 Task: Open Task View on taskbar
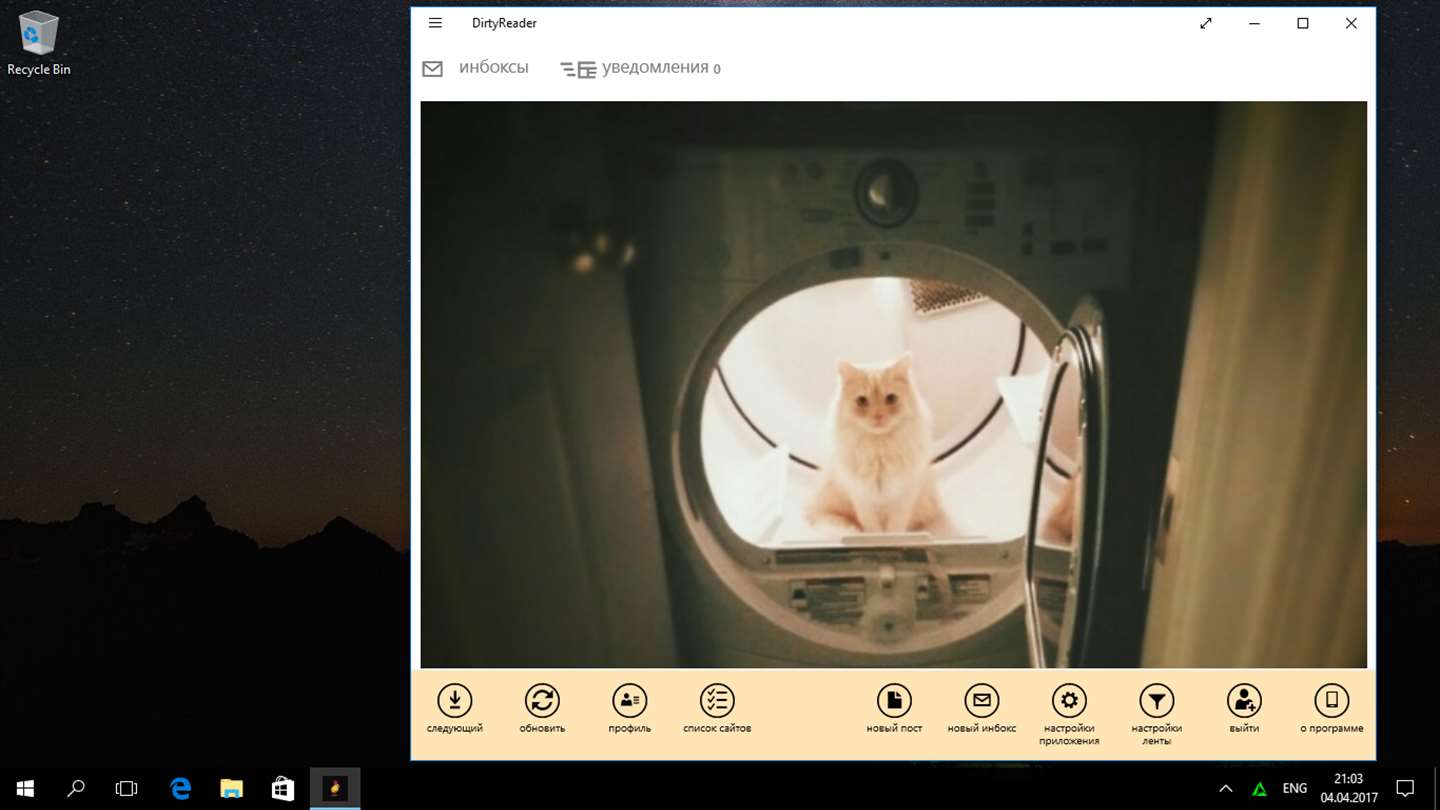pos(126,789)
